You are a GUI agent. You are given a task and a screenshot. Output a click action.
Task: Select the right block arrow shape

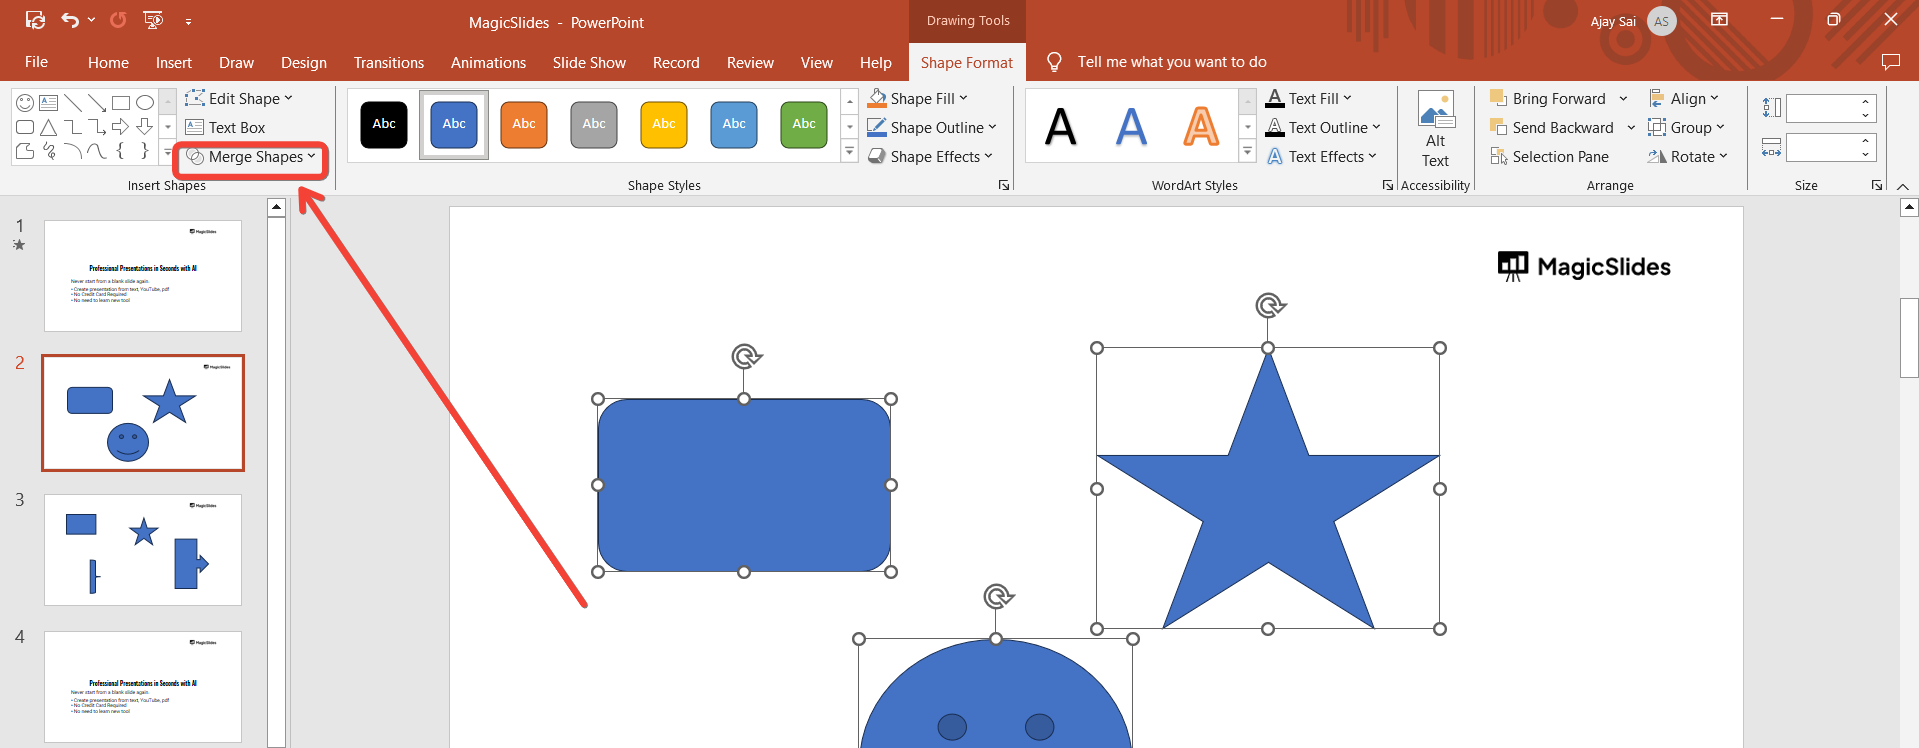121,127
